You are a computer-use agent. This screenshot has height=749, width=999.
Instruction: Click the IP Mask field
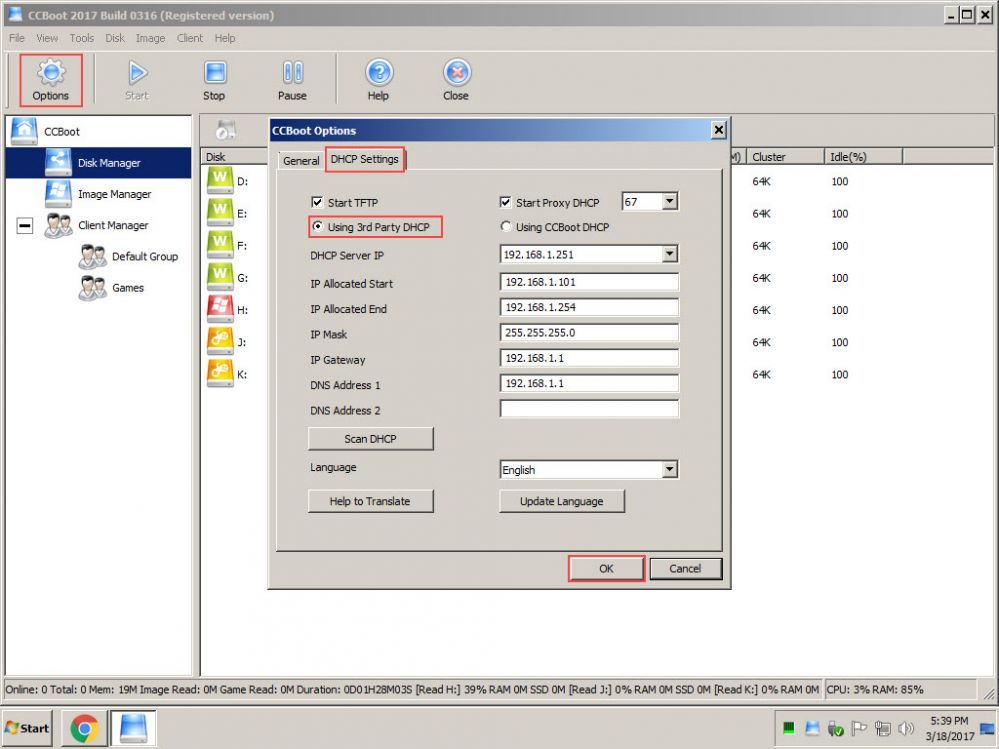(x=589, y=332)
